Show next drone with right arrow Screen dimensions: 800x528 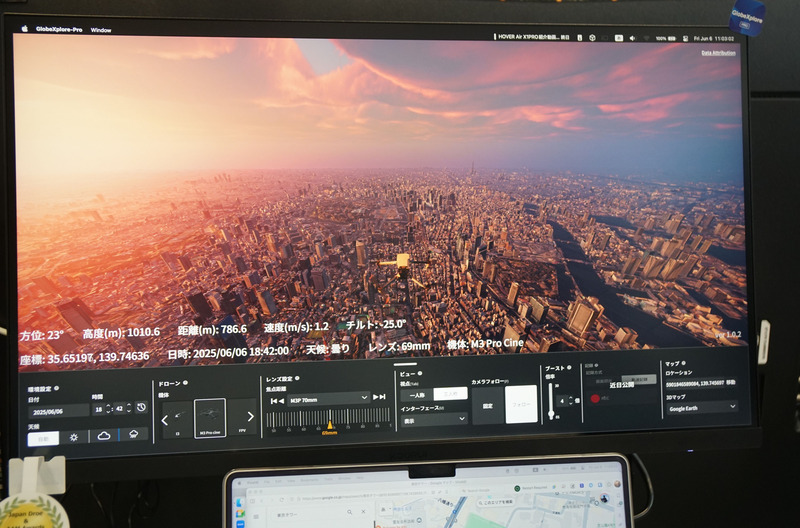250,418
